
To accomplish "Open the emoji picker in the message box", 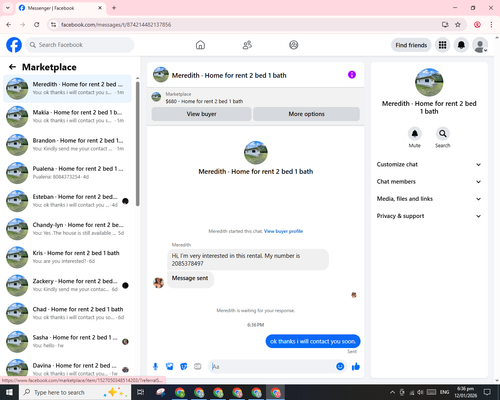I will coord(340,367).
